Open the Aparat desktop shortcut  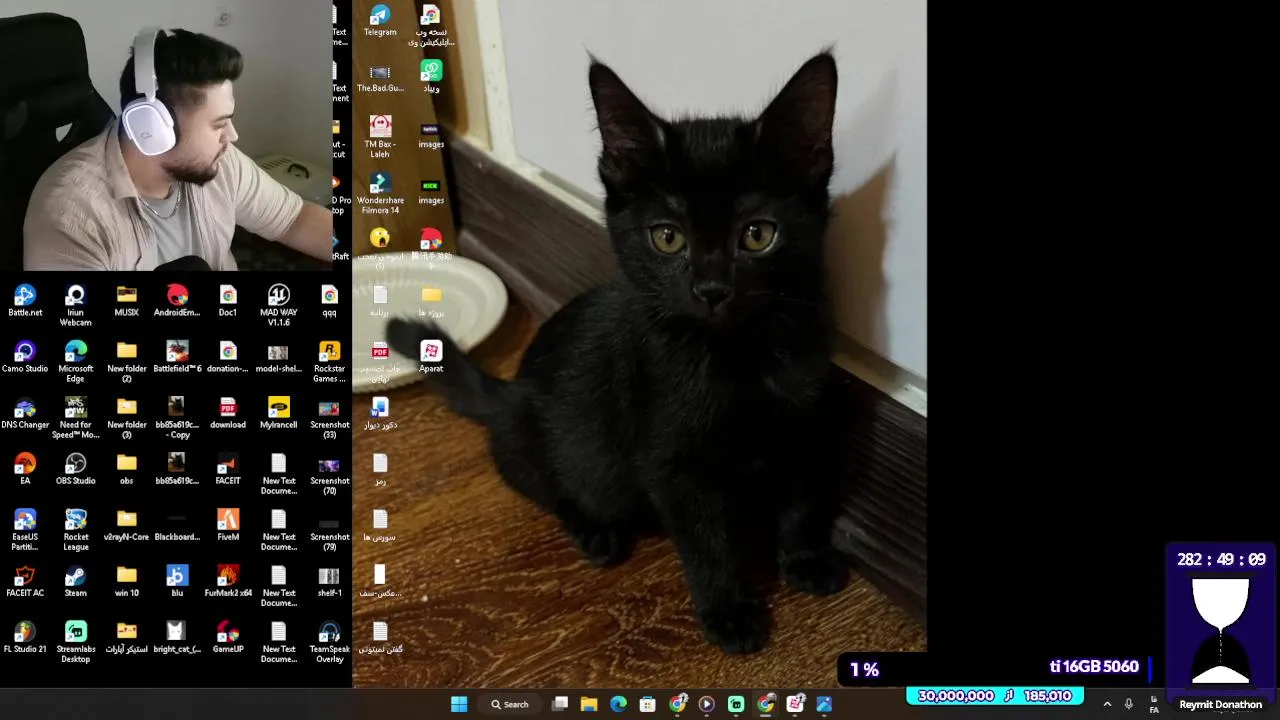431,356
